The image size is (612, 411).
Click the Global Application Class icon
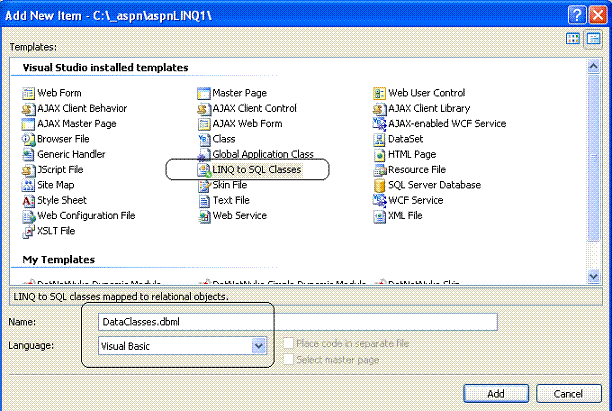[204, 155]
